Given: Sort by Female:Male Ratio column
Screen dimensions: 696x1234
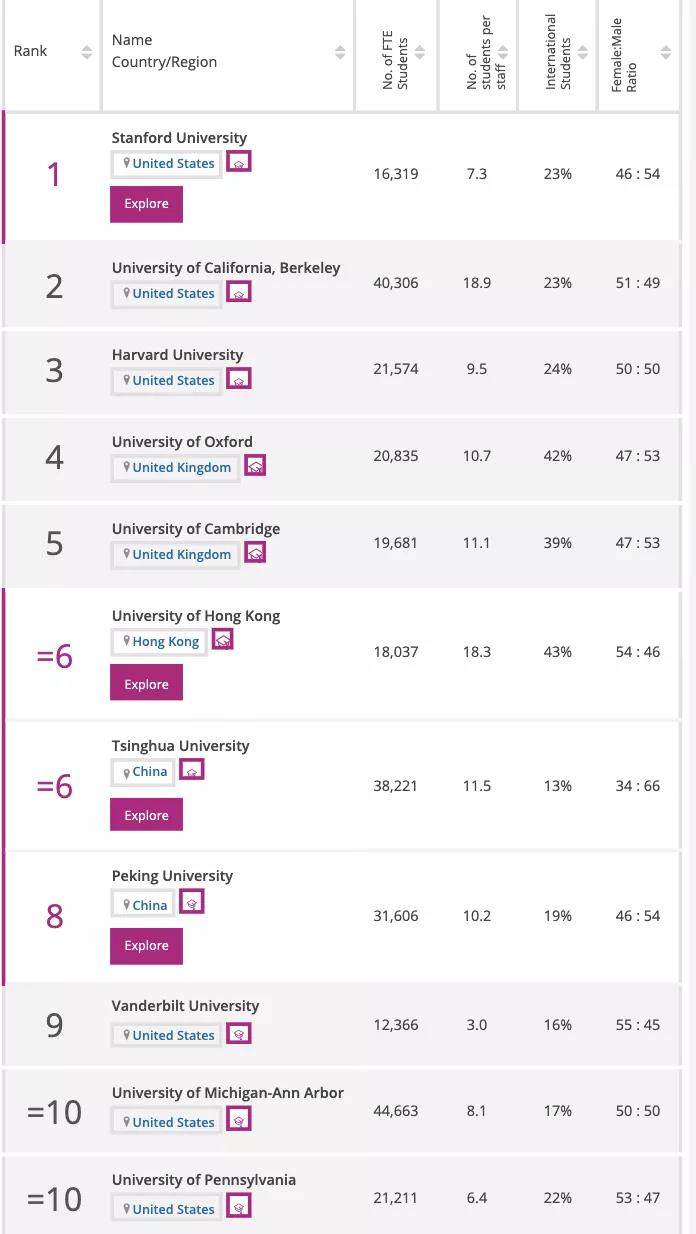Looking at the screenshot, I should click(666, 52).
